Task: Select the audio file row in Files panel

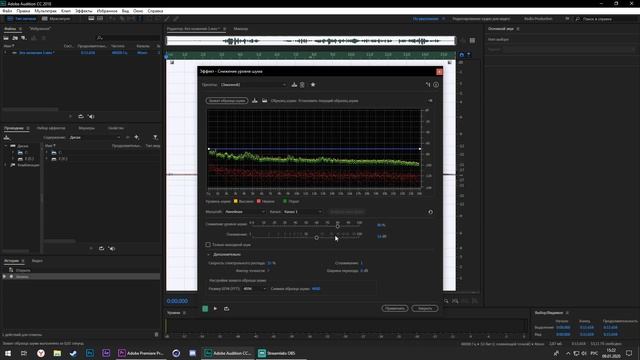Action: coord(82,53)
